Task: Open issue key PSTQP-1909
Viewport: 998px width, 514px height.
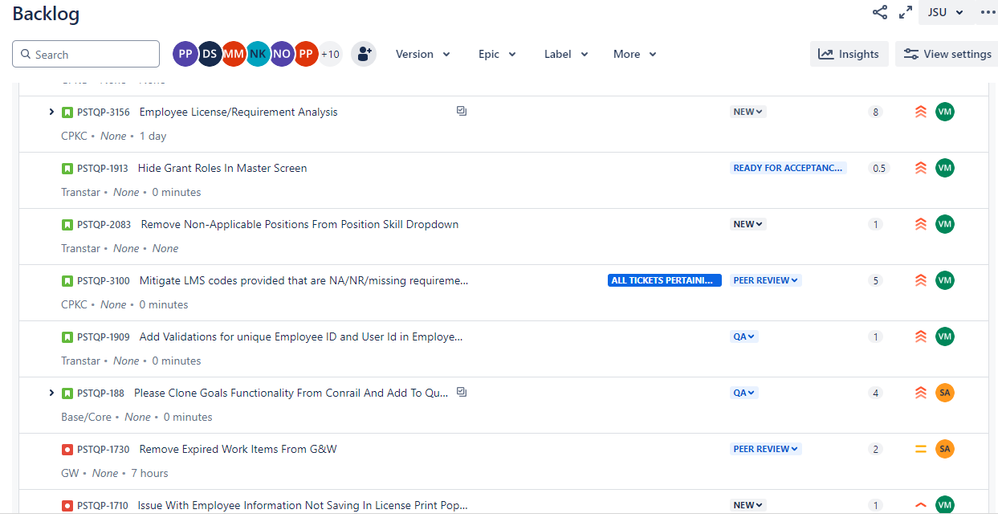Action: (103, 337)
